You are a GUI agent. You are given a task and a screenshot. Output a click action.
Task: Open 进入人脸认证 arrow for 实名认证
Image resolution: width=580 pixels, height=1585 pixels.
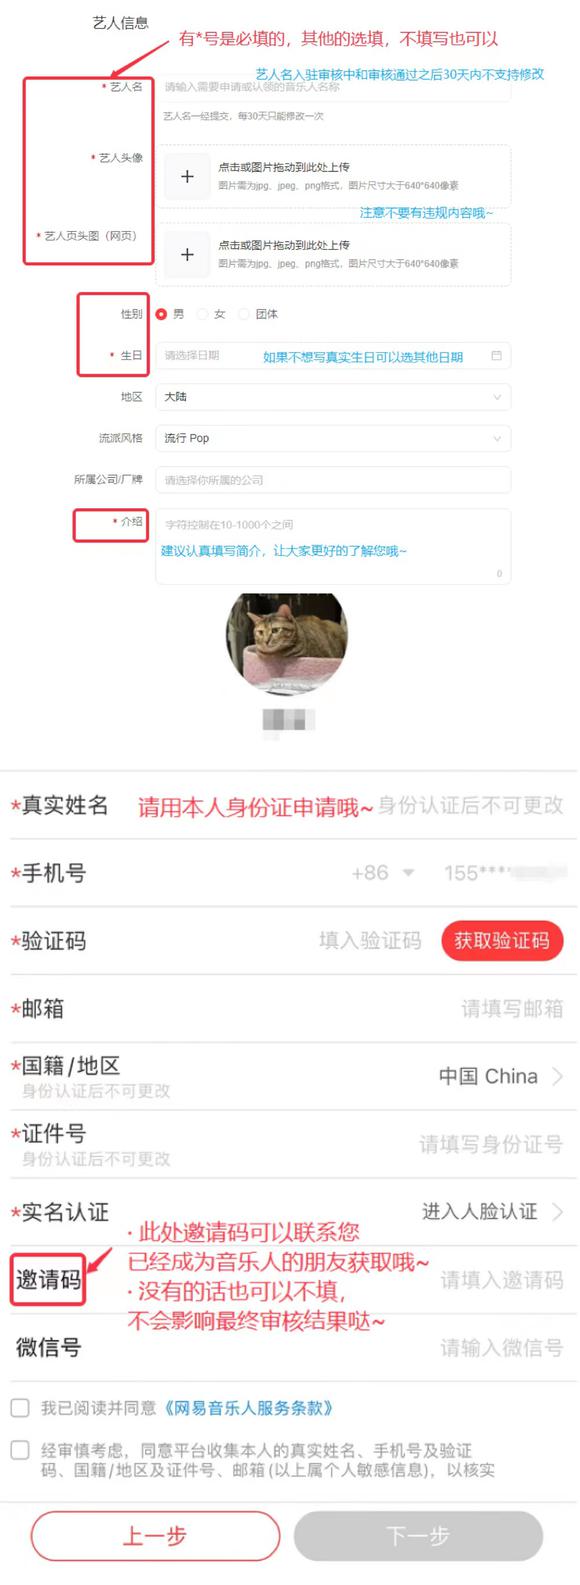[557, 1211]
